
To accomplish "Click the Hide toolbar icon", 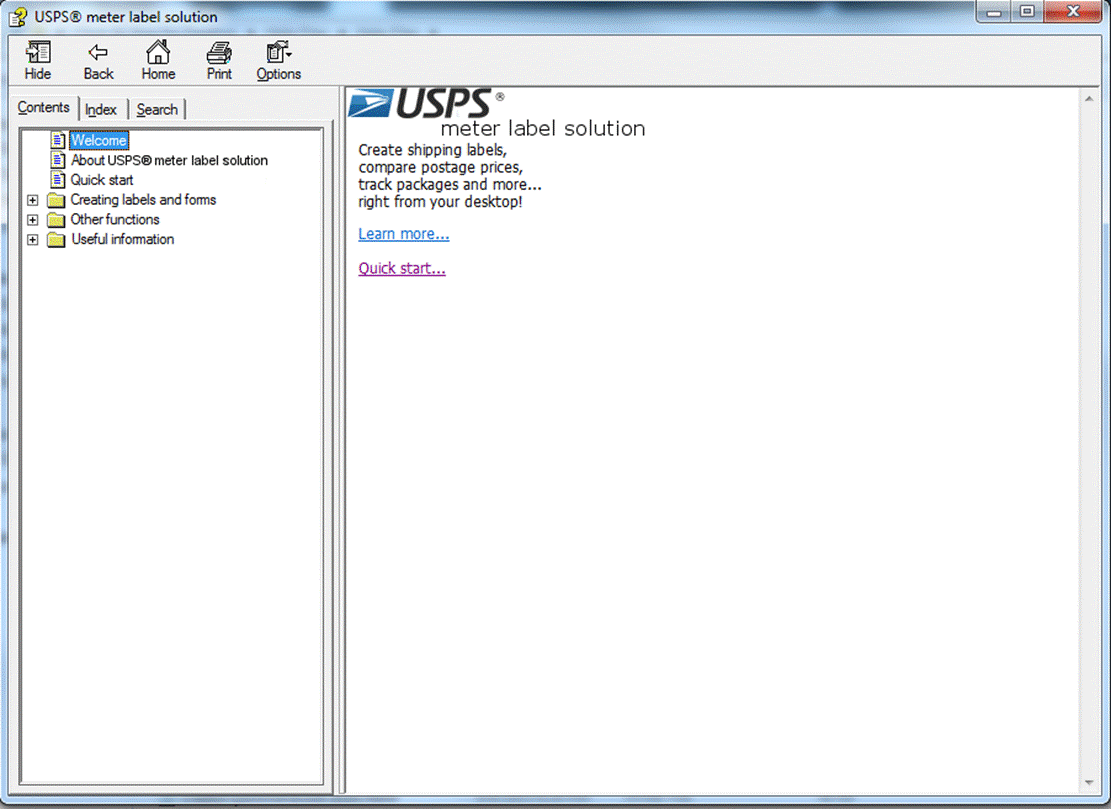I will [38, 60].
